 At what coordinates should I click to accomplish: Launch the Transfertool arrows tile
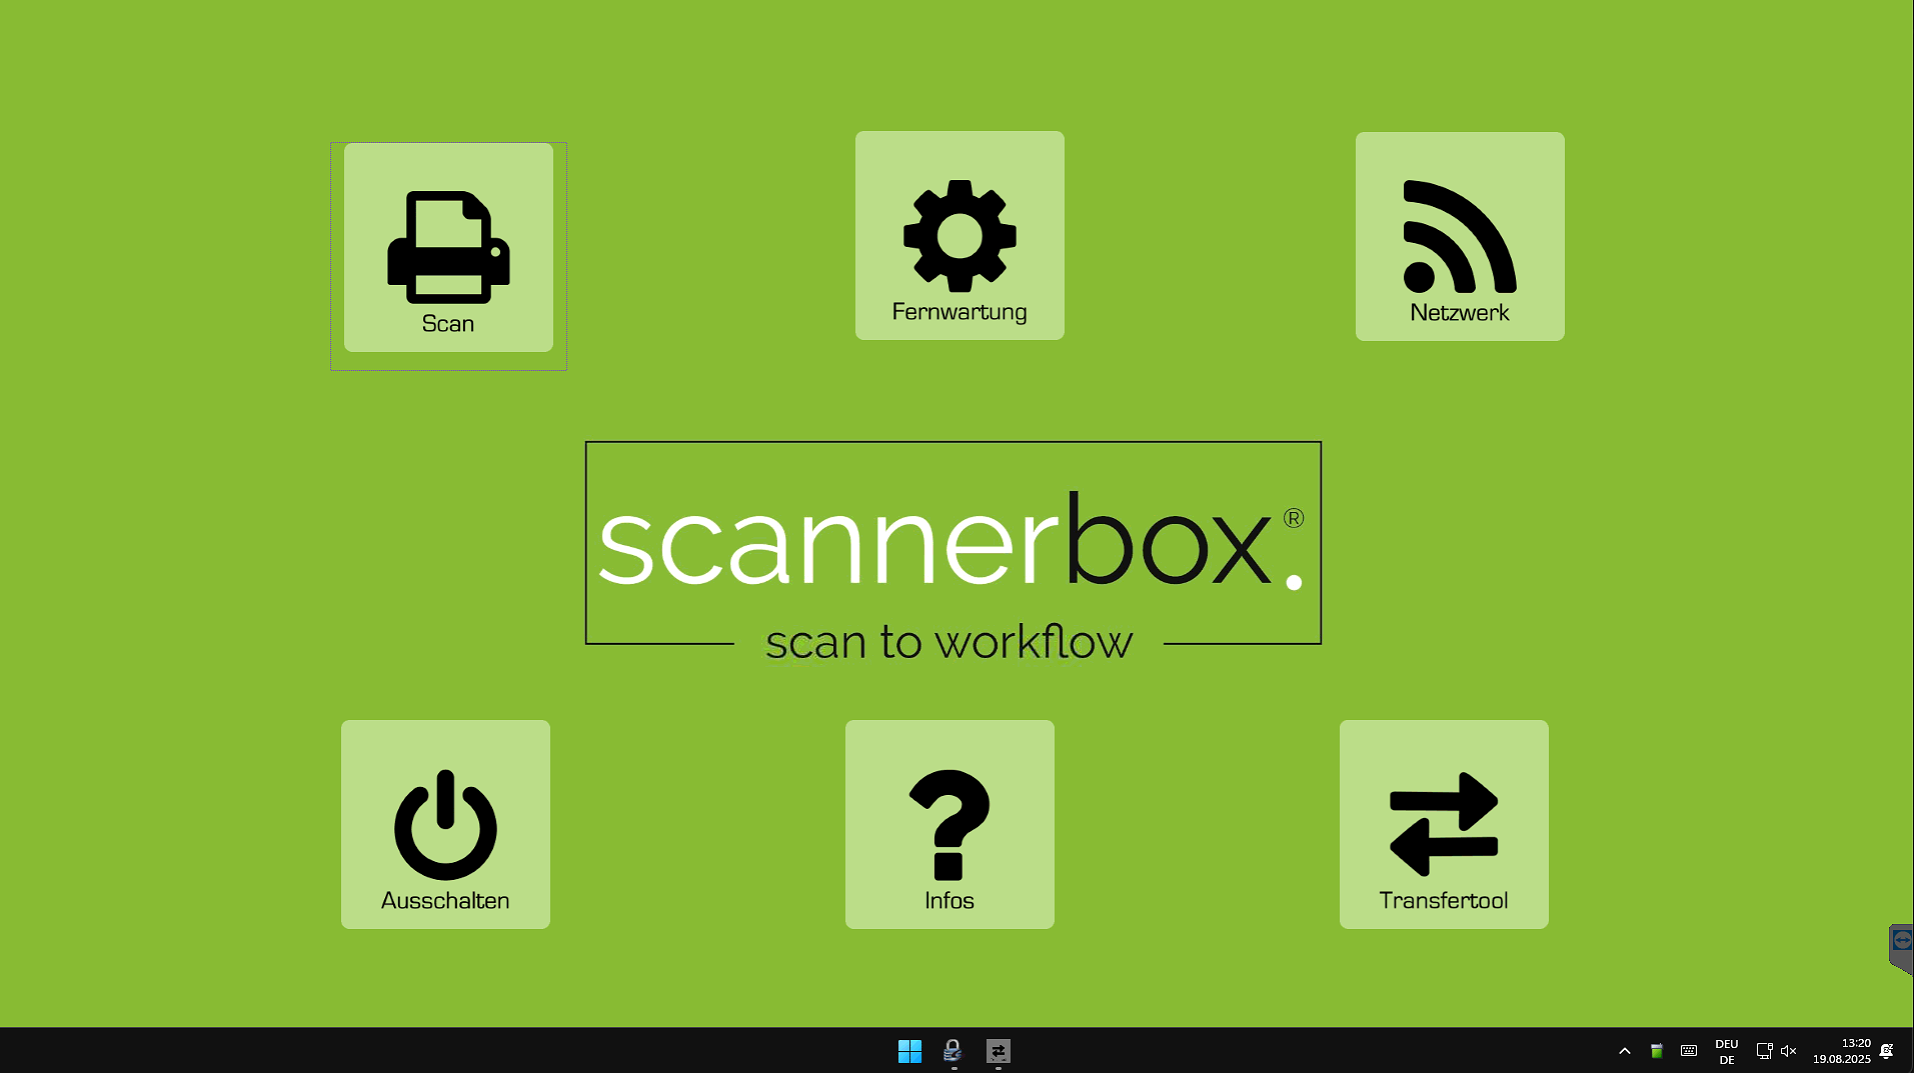point(1443,824)
